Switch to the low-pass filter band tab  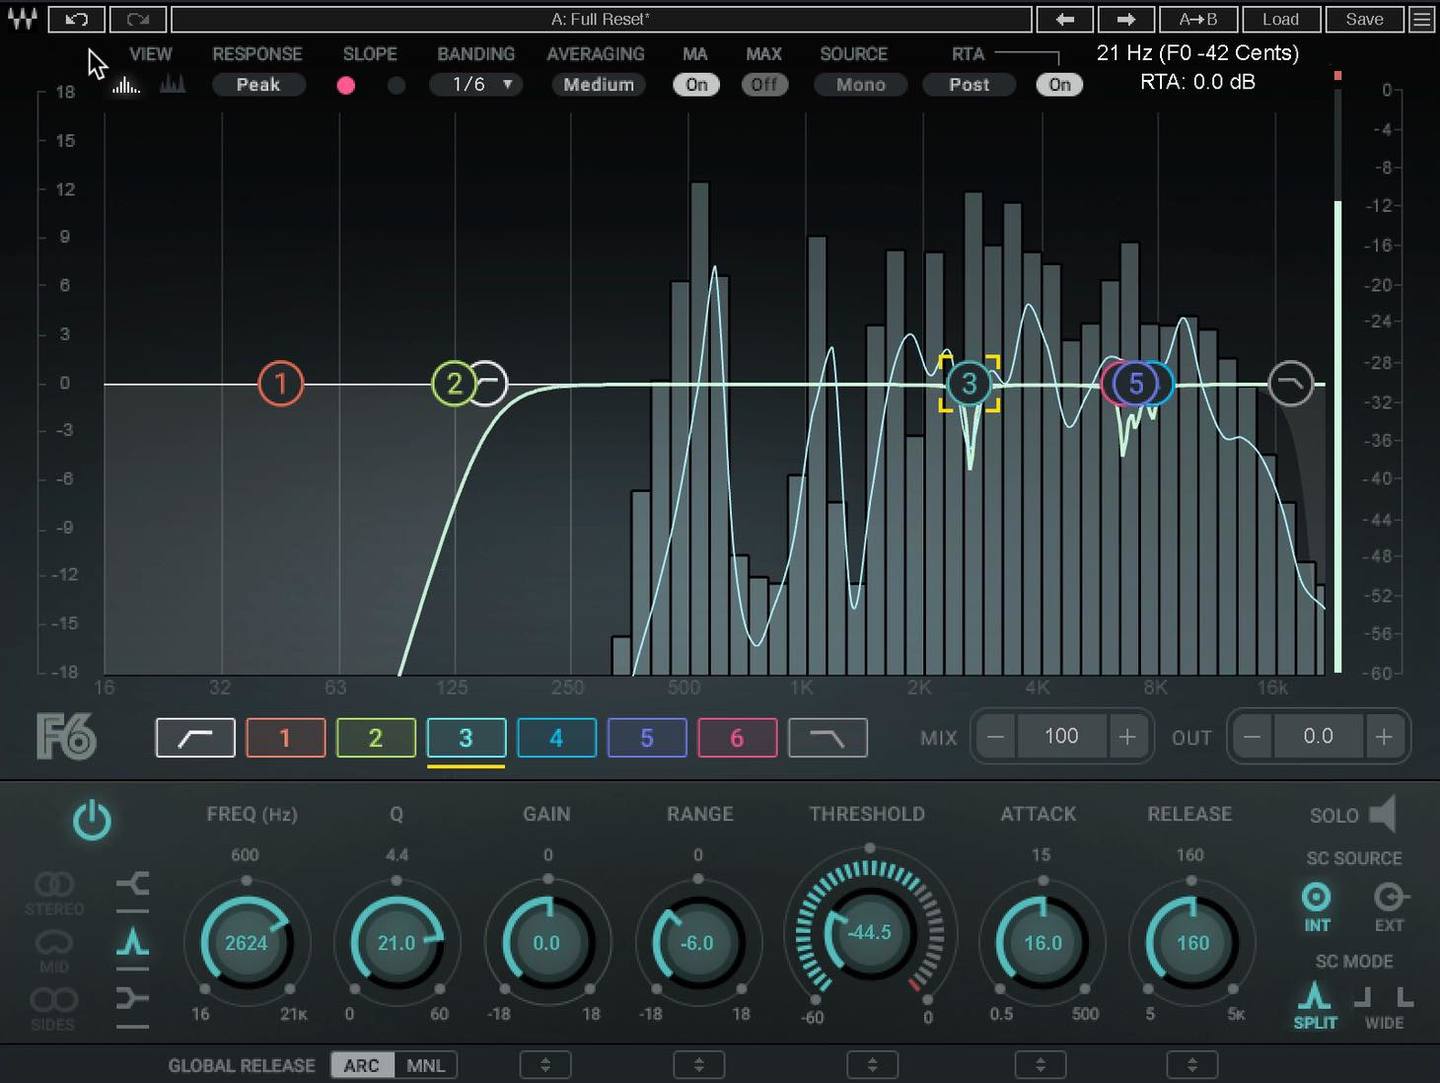coord(827,738)
